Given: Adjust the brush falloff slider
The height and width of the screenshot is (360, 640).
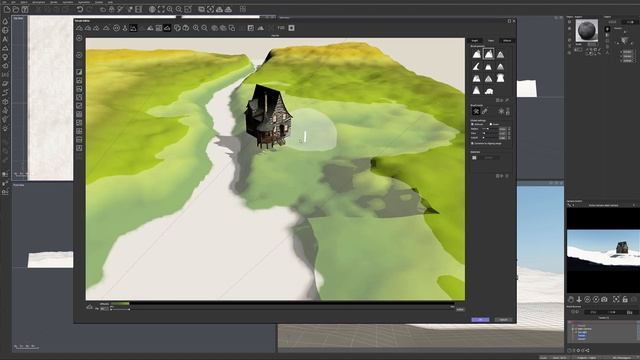Looking at the screenshot, I should tap(490, 138).
